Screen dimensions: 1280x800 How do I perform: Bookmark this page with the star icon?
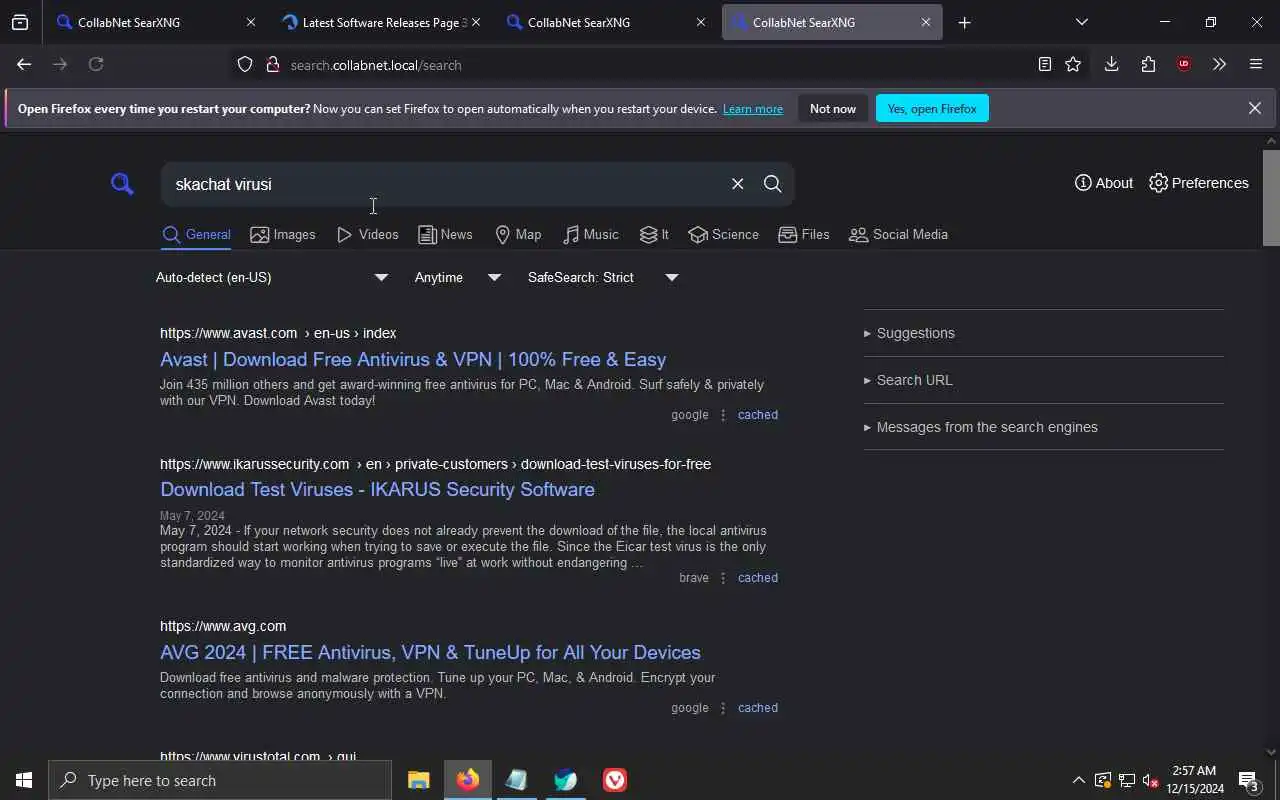(1073, 64)
